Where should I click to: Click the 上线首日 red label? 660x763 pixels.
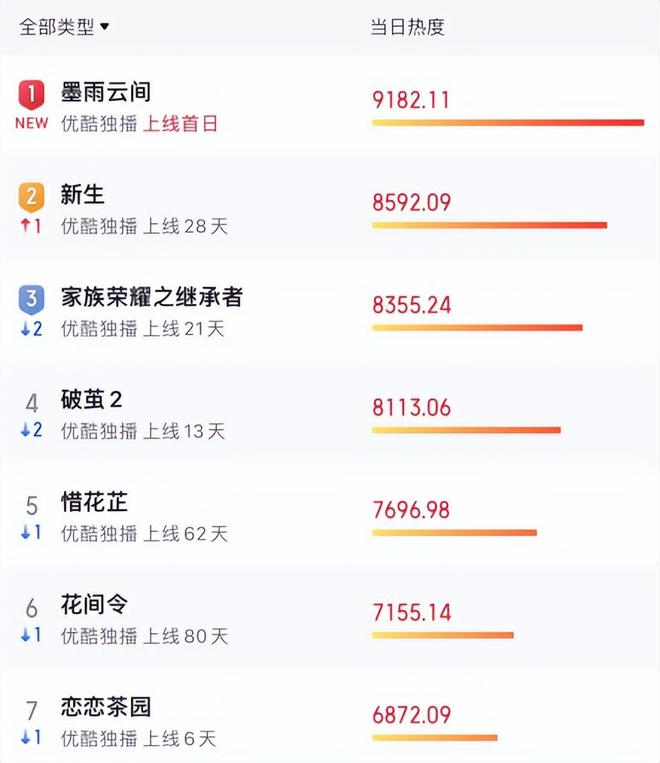(180, 124)
